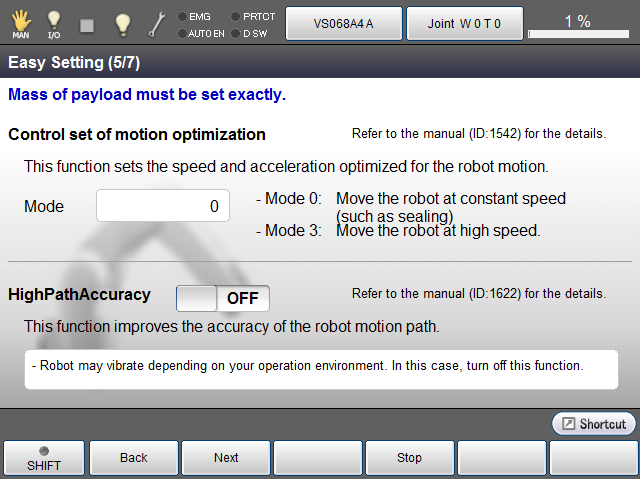Open the I/O light bulb icon
The height and width of the screenshot is (479, 640).
54,23
